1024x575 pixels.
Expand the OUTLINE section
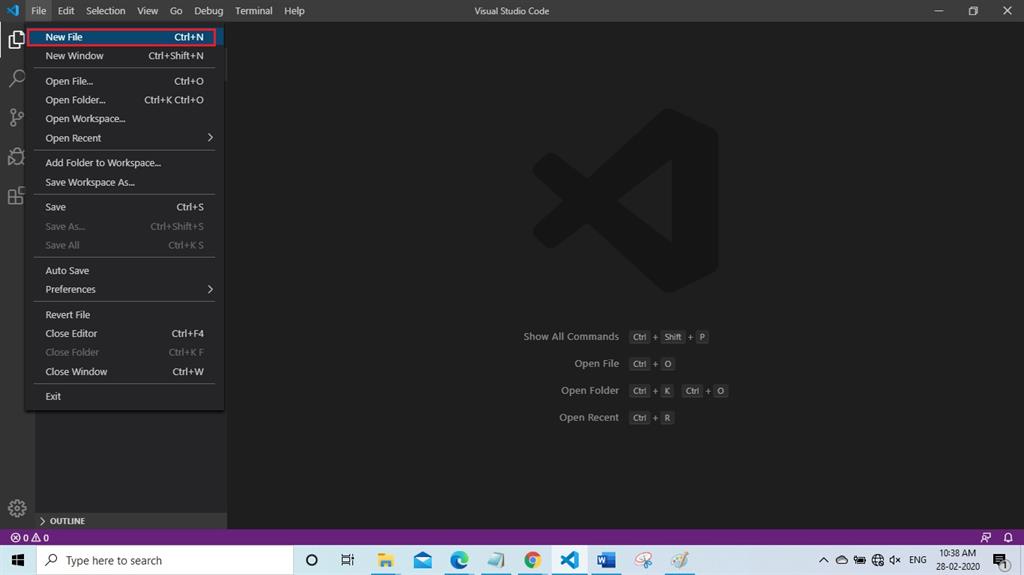[131, 521]
